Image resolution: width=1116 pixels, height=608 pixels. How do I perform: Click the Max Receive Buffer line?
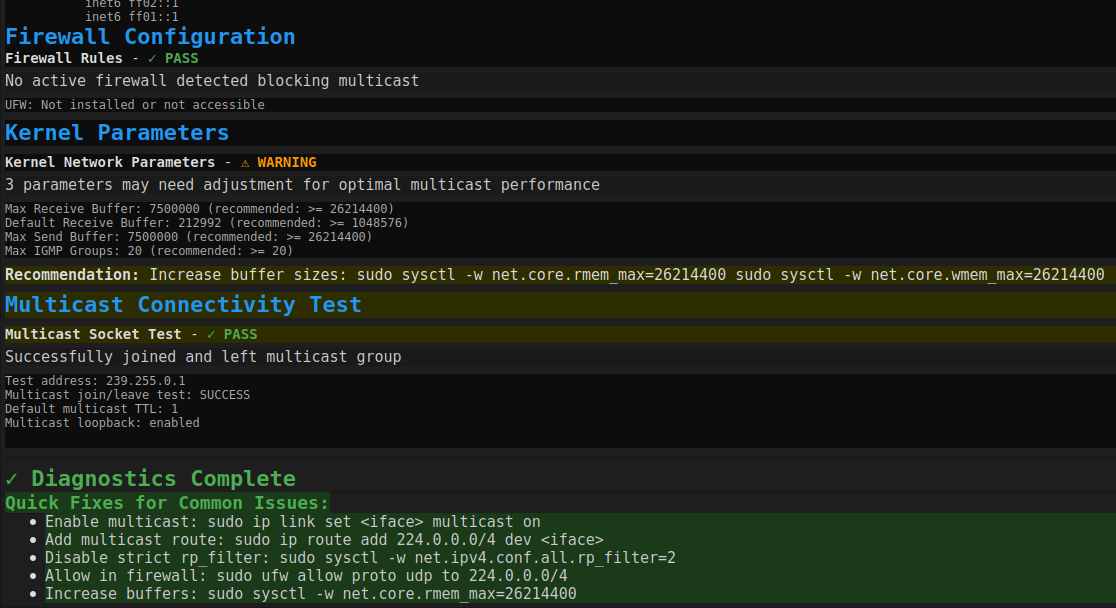pos(199,209)
